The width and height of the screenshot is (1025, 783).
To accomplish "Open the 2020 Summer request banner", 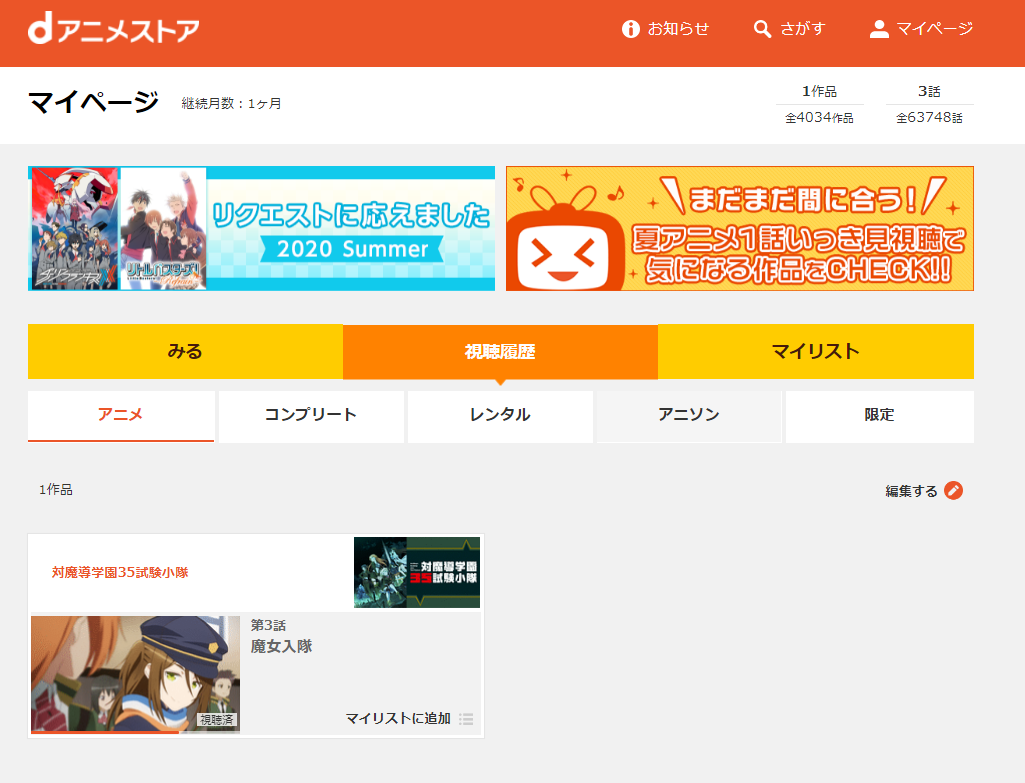I will (261, 229).
